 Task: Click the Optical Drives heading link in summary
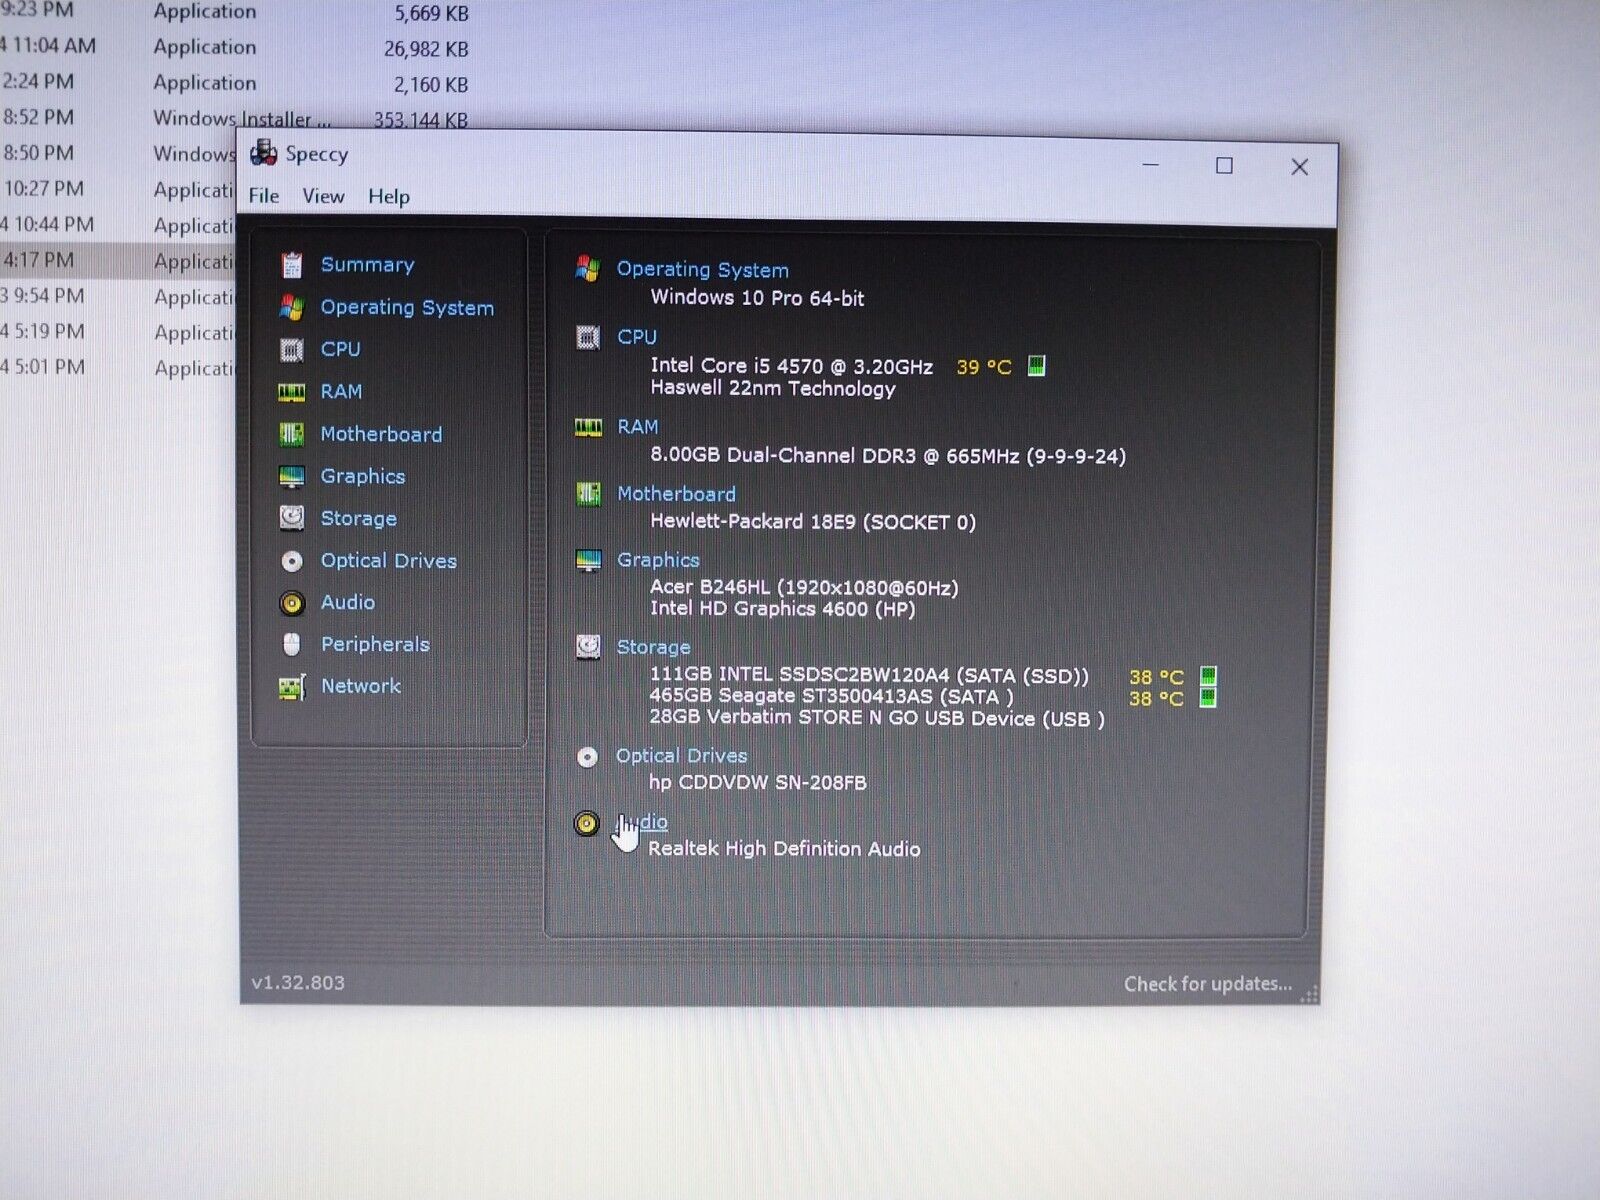click(x=681, y=757)
